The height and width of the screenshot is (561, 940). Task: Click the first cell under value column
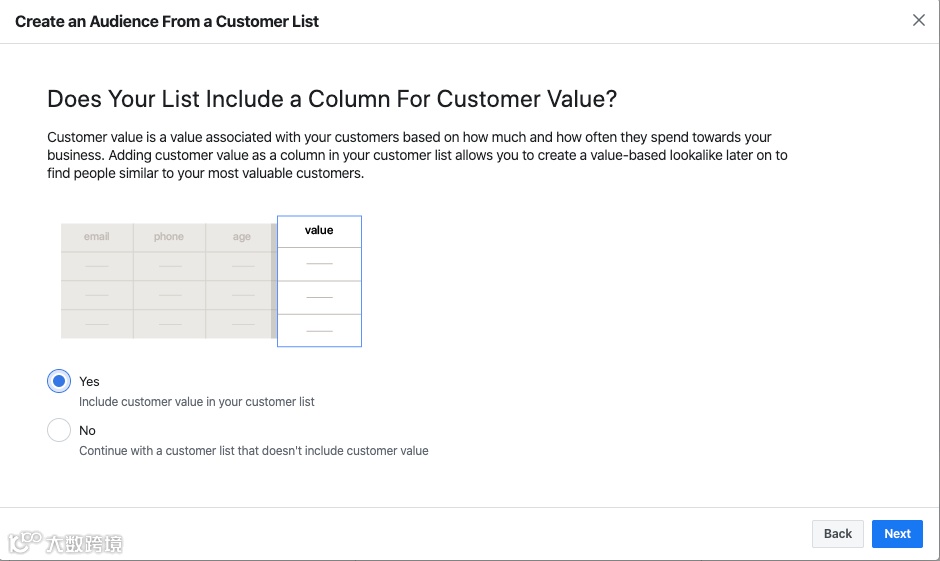click(x=319, y=263)
